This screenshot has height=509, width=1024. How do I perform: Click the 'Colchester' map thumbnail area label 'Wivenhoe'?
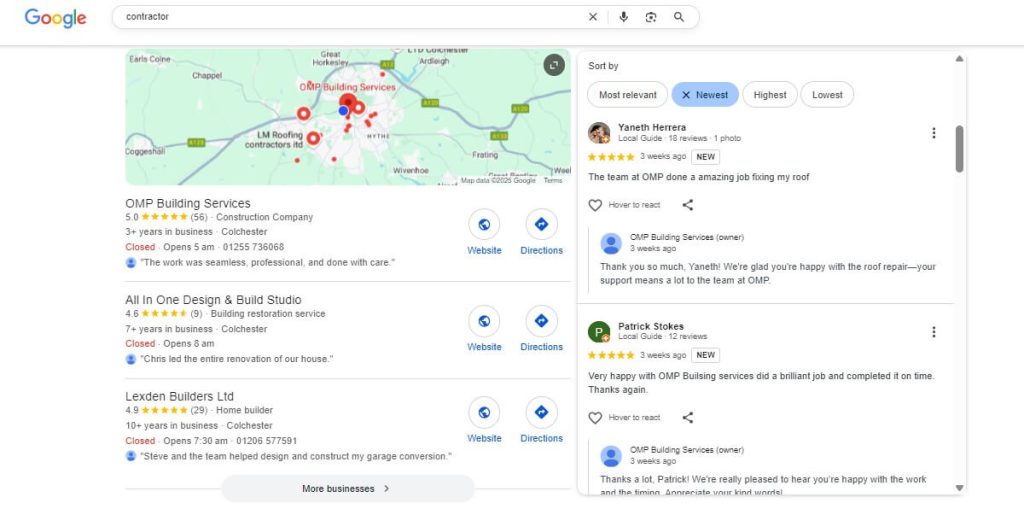click(411, 171)
